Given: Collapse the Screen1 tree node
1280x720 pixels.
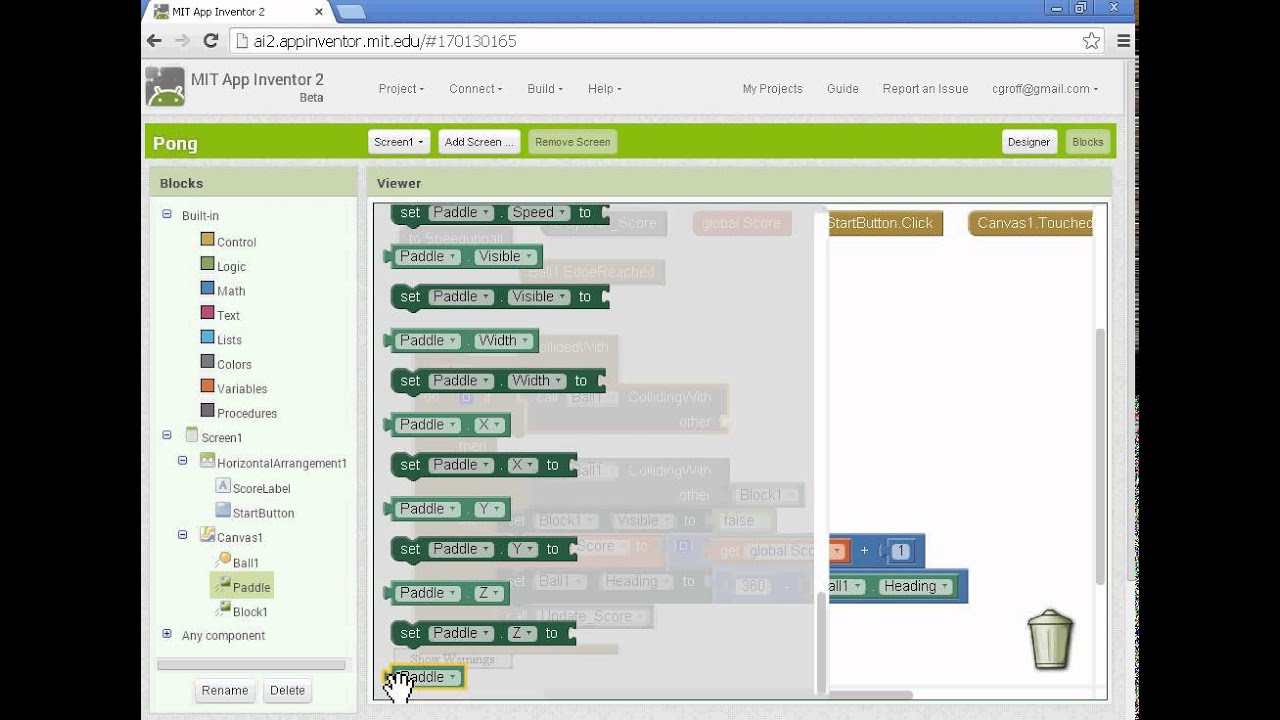Looking at the screenshot, I should (x=167, y=435).
